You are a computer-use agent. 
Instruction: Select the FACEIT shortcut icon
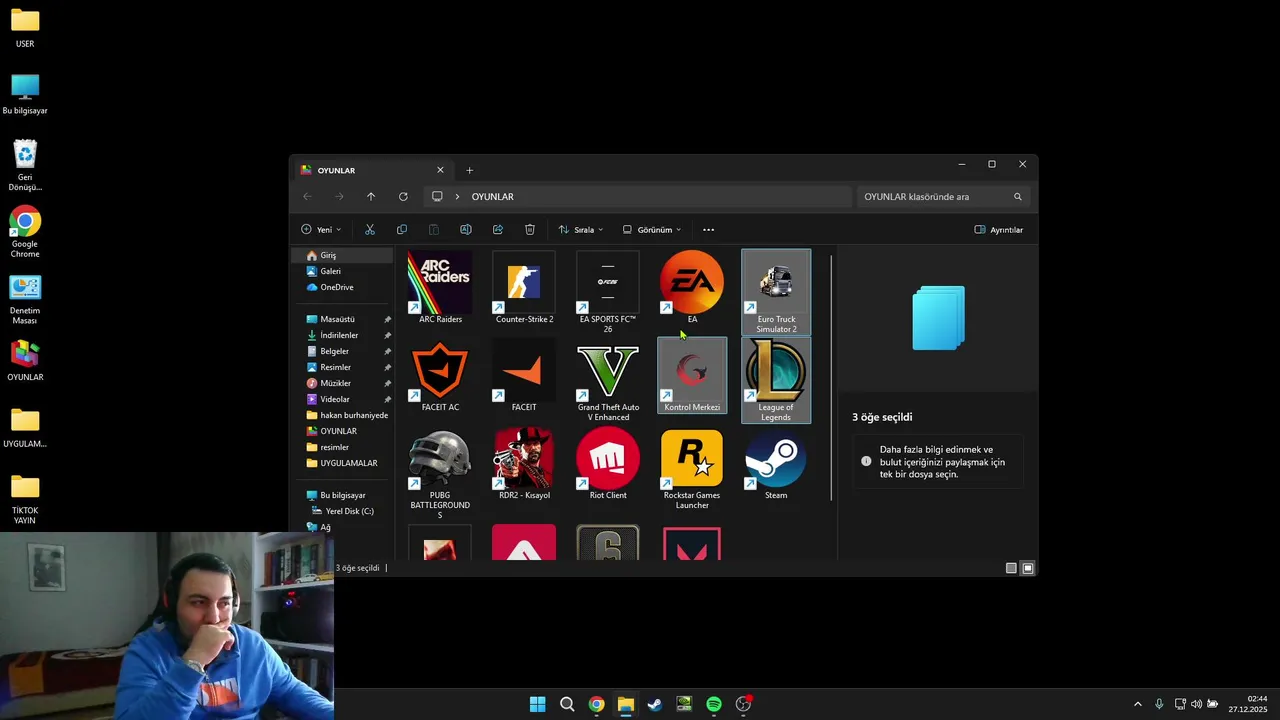[524, 376]
